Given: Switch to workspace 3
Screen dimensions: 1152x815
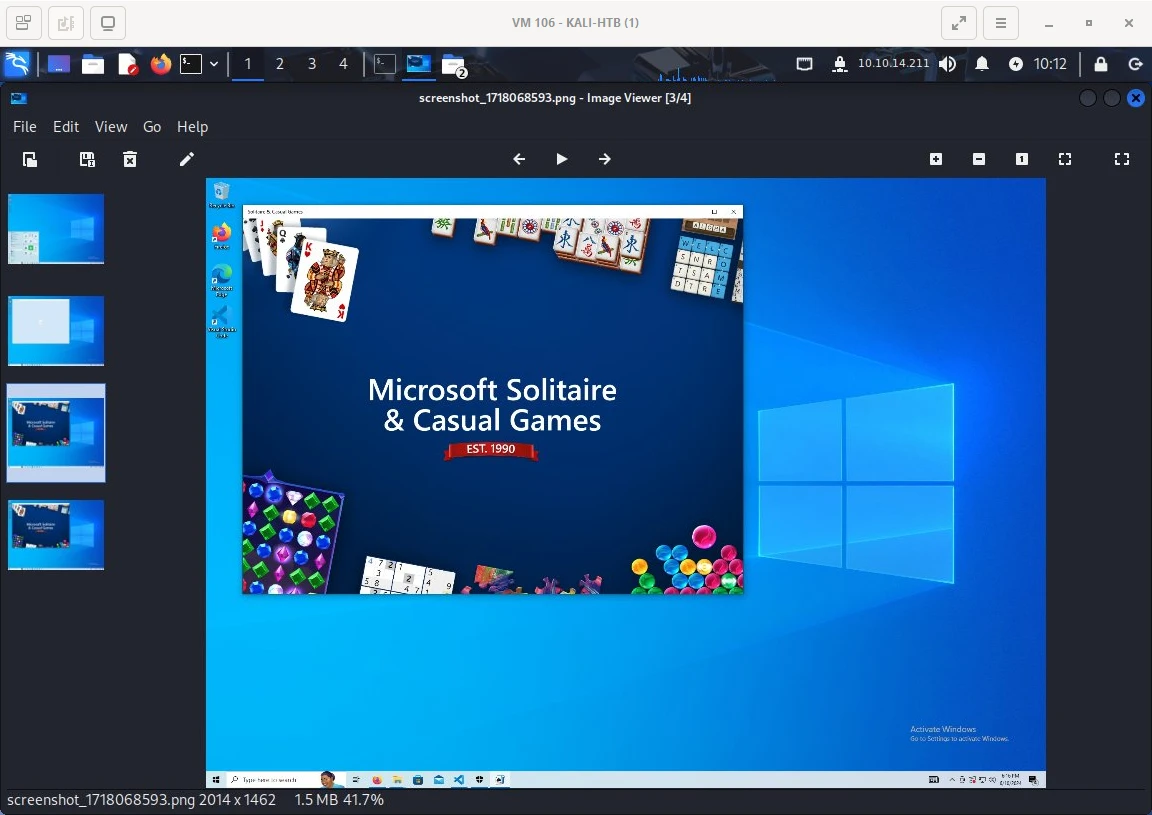Looking at the screenshot, I should click(x=312, y=64).
